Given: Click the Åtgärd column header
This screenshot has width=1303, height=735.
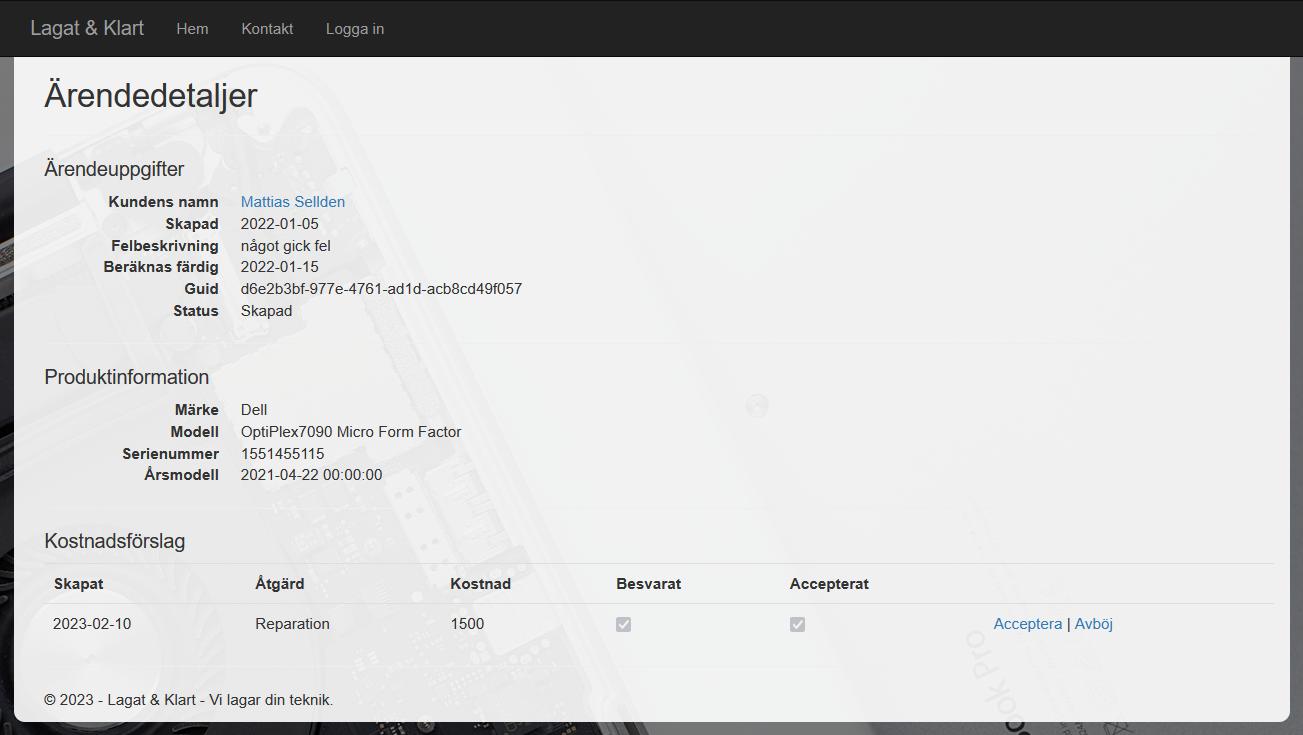Looking at the screenshot, I should [x=280, y=584].
